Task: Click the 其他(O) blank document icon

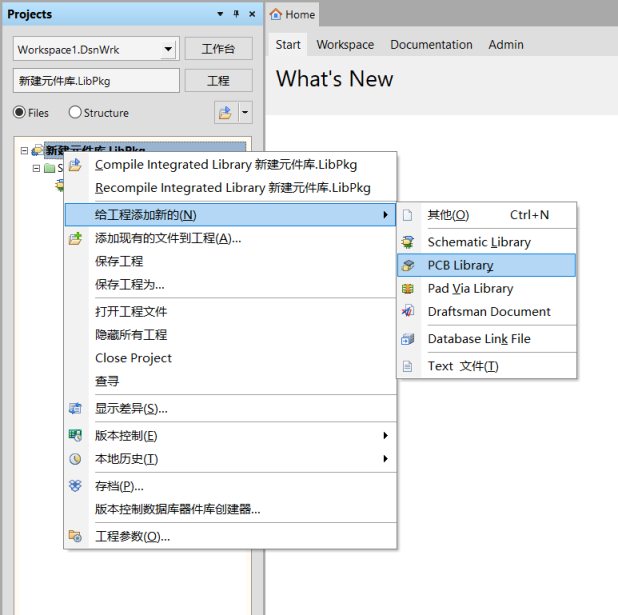Action: 408,215
